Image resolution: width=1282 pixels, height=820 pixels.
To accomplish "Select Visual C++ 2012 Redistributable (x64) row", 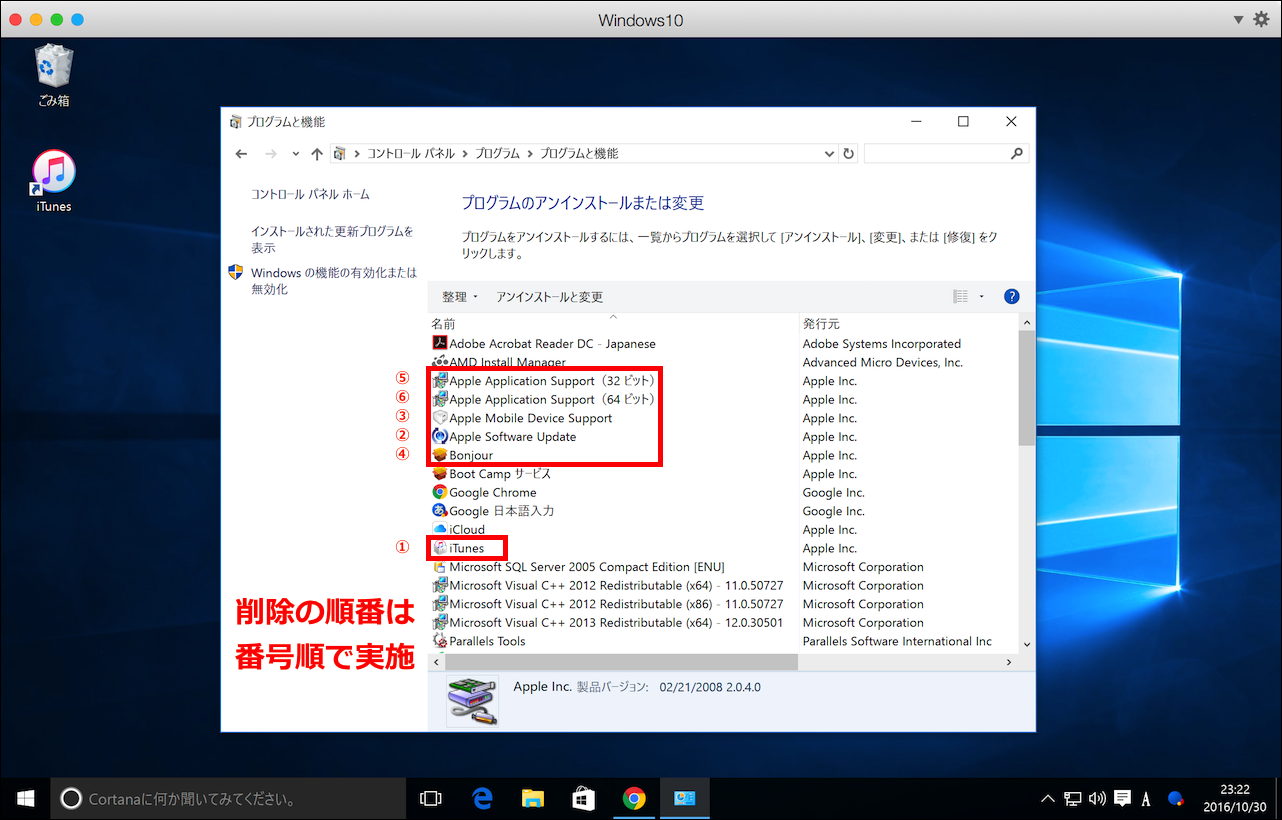I will click(x=724, y=585).
